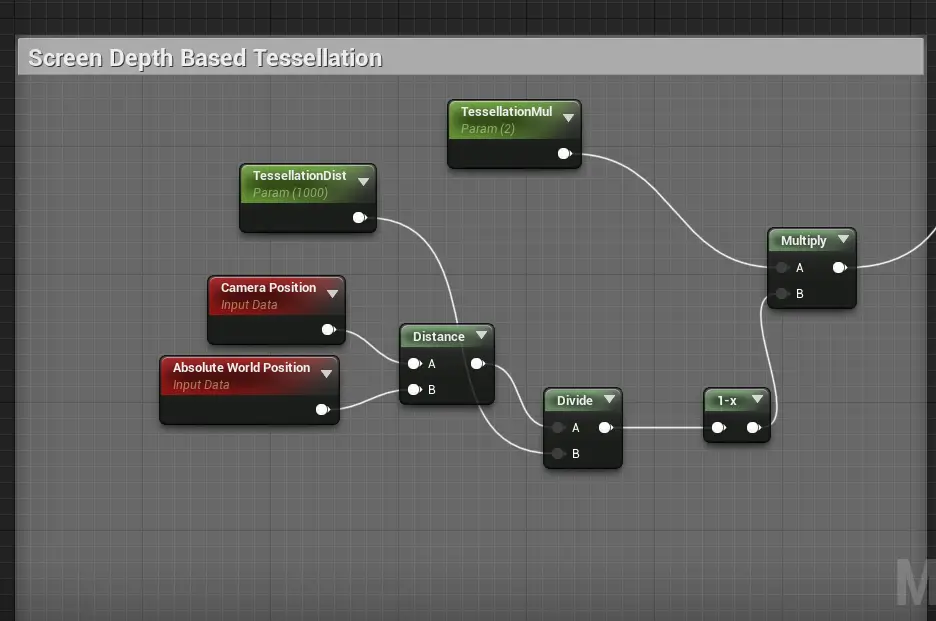Select the Absolute World Position node title

[x=241, y=368]
